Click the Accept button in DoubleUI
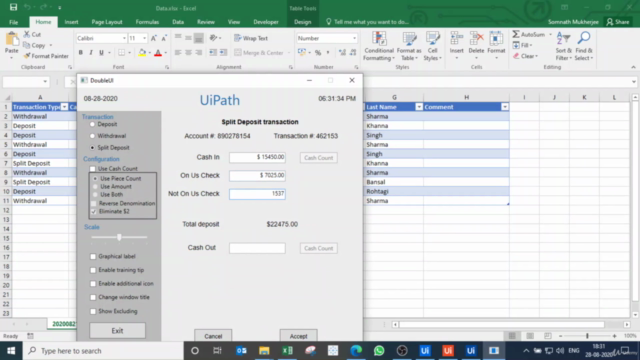The image size is (640, 360). [x=298, y=336]
